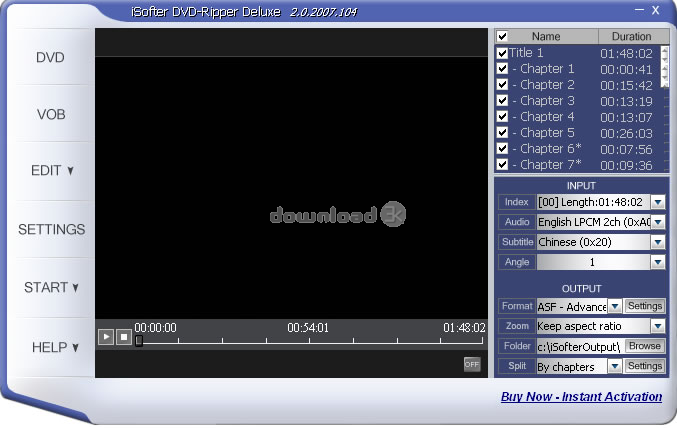Minimize the iSofter window
The width and height of the screenshot is (677, 428).
[x=640, y=10]
